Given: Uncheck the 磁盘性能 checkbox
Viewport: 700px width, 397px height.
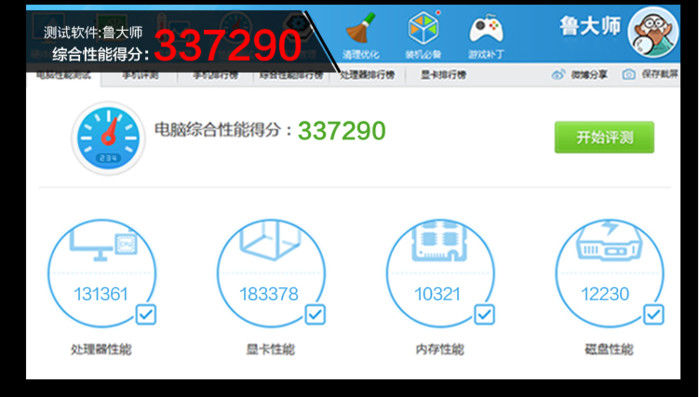Looking at the screenshot, I should (x=654, y=314).
